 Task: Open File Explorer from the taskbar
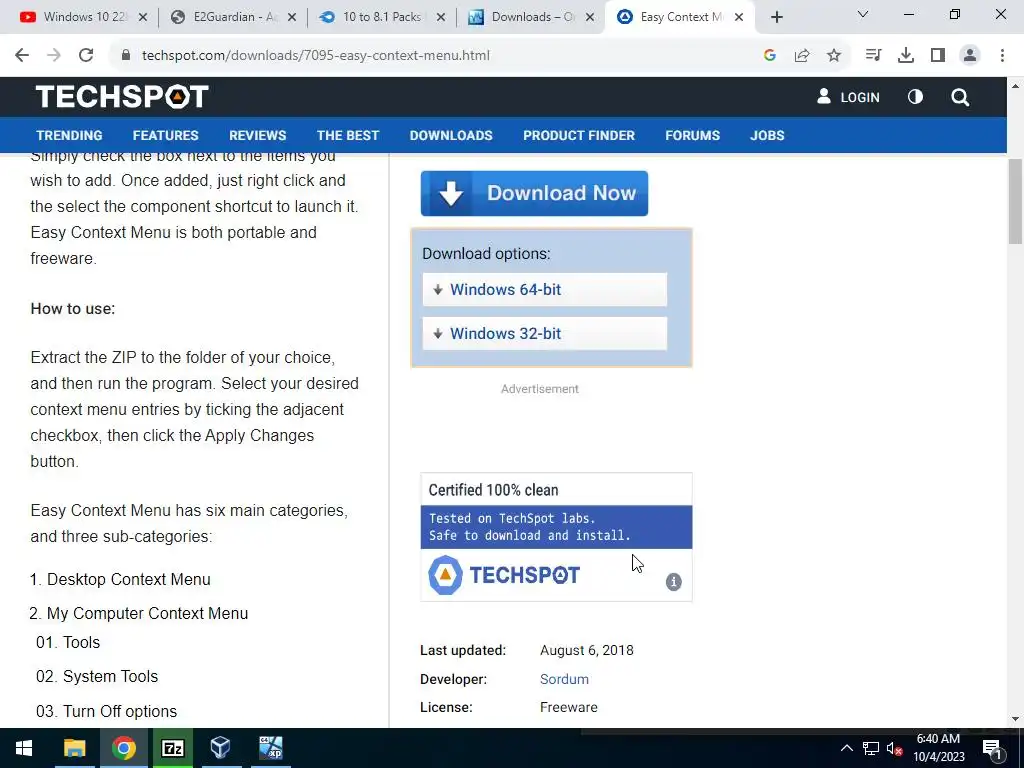pos(74,748)
